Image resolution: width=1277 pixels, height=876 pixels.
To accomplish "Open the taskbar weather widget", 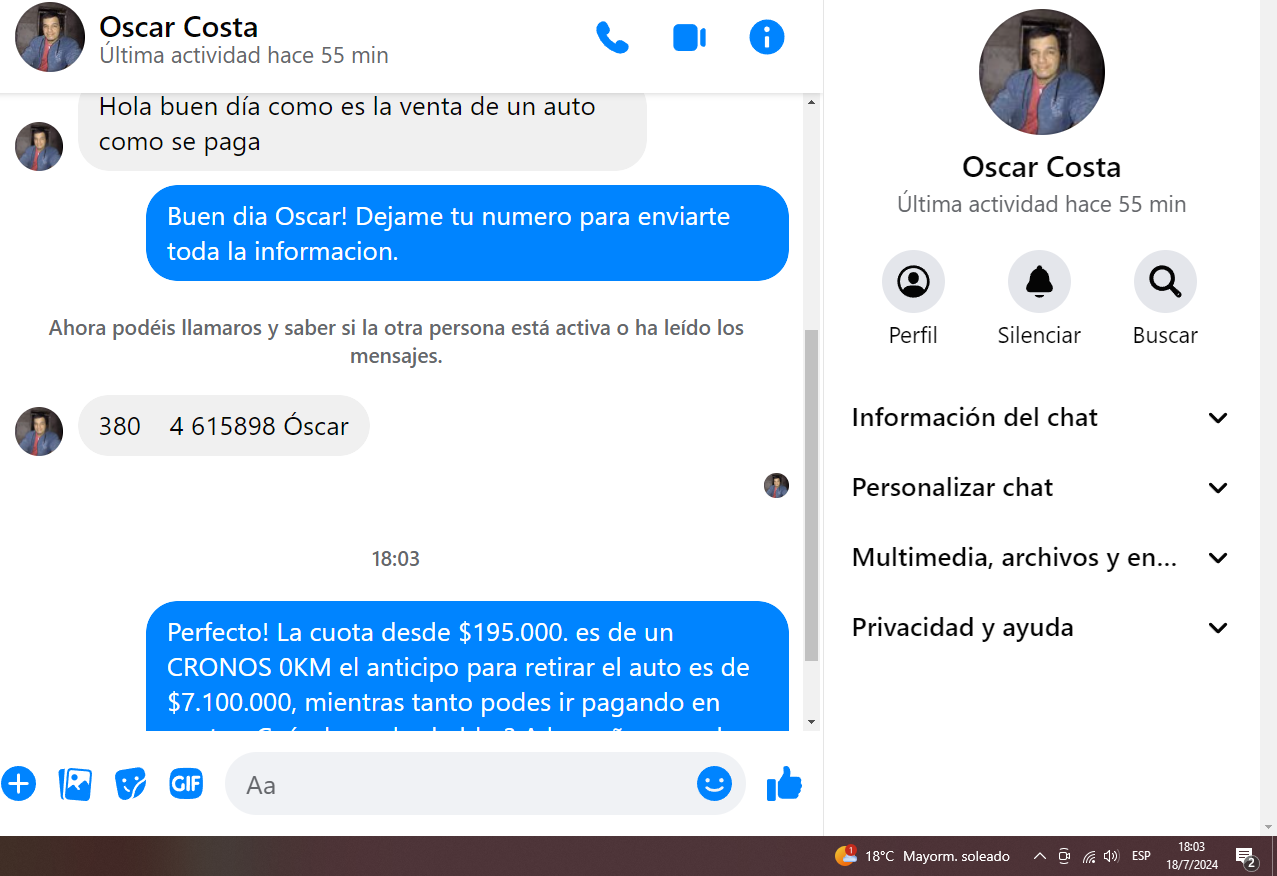I will pyautogui.click(x=922, y=856).
